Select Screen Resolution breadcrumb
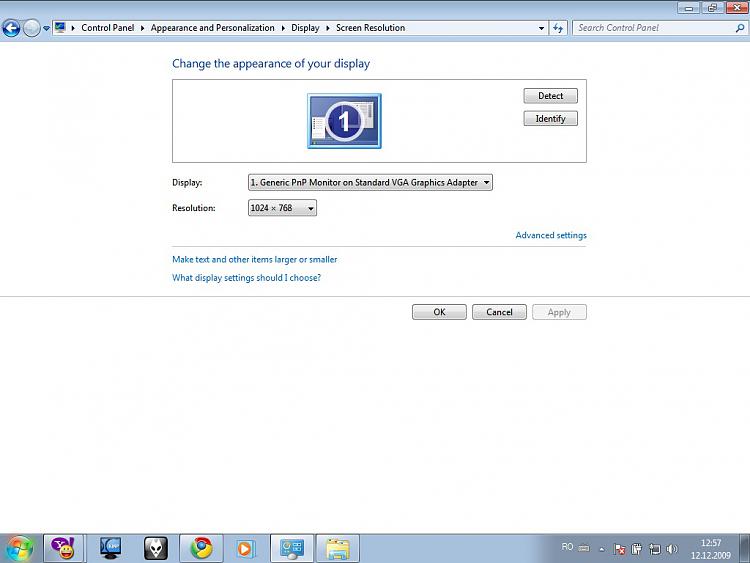 tap(370, 28)
